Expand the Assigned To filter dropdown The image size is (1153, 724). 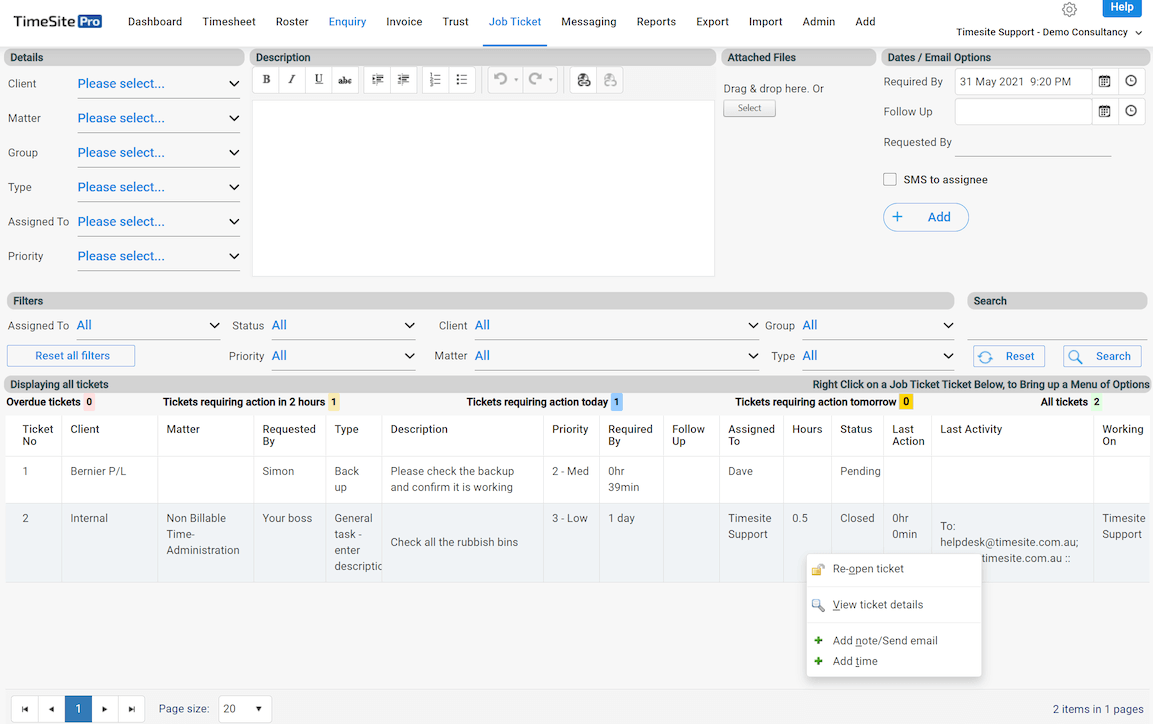[x=148, y=326]
